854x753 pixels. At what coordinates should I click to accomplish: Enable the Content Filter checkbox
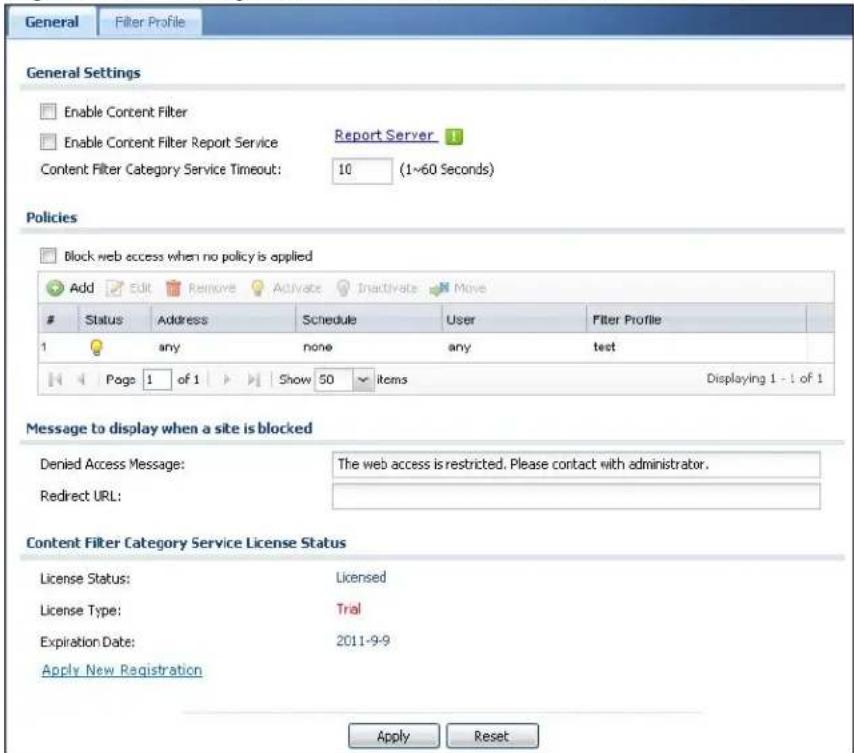48,112
